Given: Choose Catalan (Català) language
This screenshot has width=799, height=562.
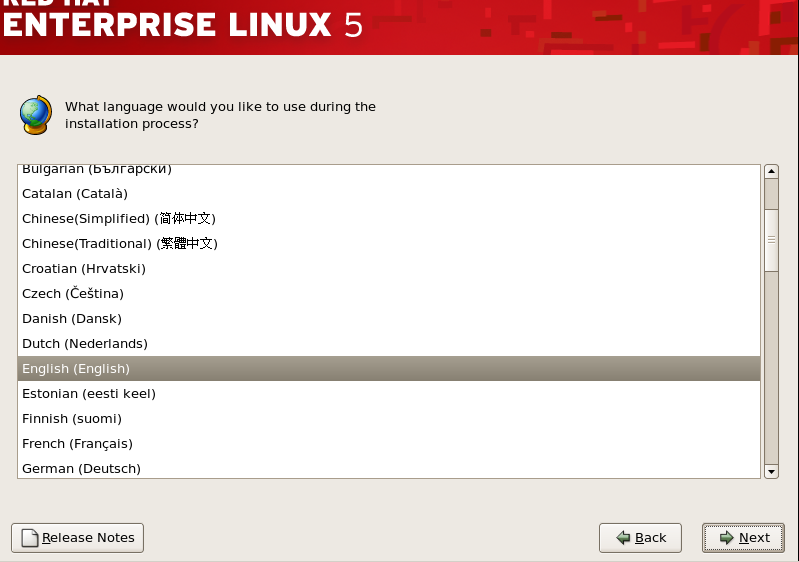Looking at the screenshot, I should [389, 194].
